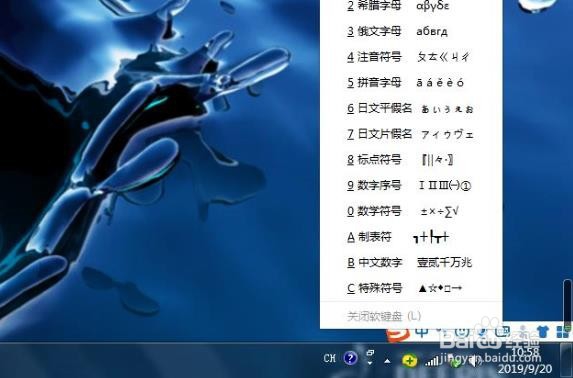Screen dimensions: 573x378
Task: Click the green checkmark tray icon
Action: [x=455, y=362]
